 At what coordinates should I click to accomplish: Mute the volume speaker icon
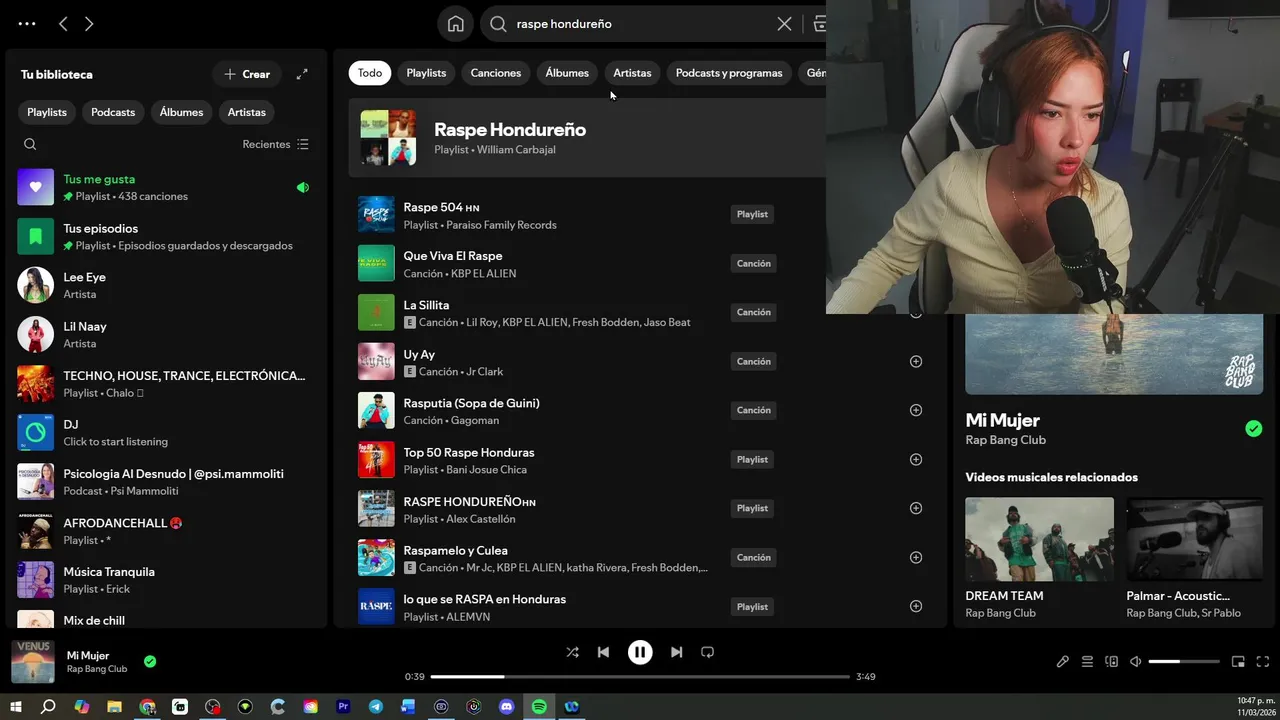[x=1135, y=661]
